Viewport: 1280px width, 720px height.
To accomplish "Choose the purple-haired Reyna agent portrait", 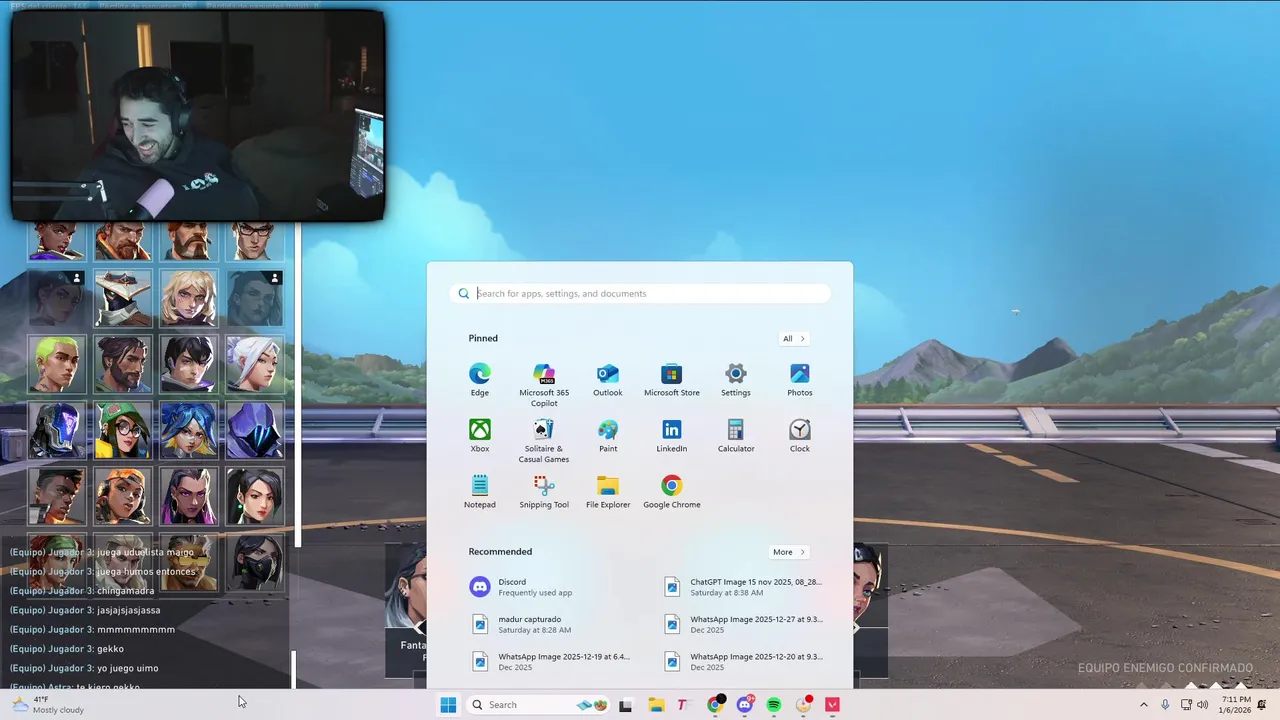I will coord(189,496).
